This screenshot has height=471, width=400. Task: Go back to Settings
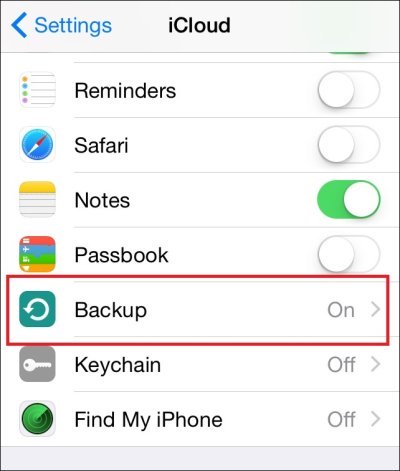tap(73, 26)
